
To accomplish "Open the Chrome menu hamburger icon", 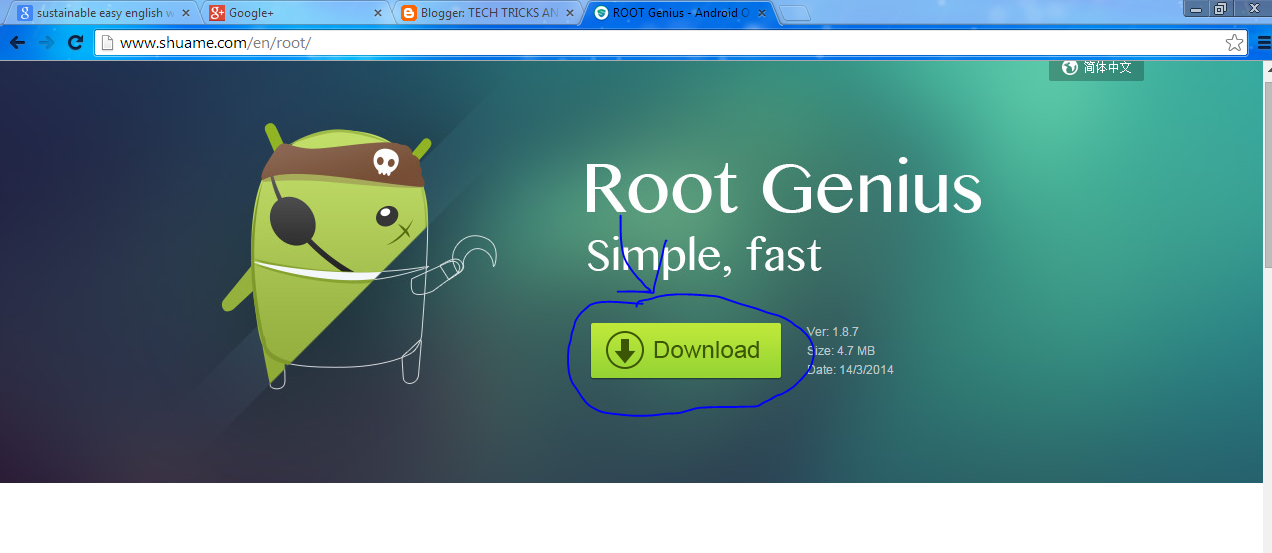I will coord(1263,43).
